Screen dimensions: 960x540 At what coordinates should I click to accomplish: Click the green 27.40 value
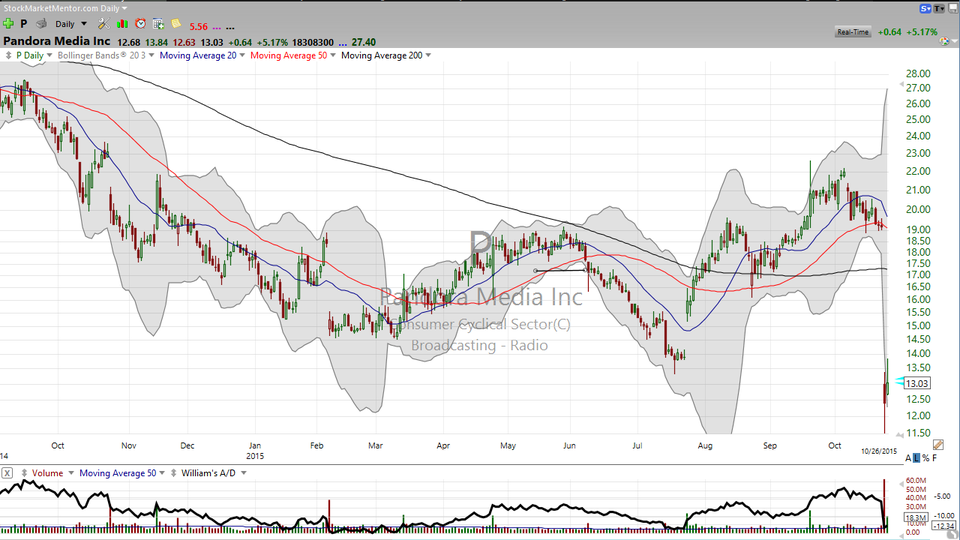point(364,43)
